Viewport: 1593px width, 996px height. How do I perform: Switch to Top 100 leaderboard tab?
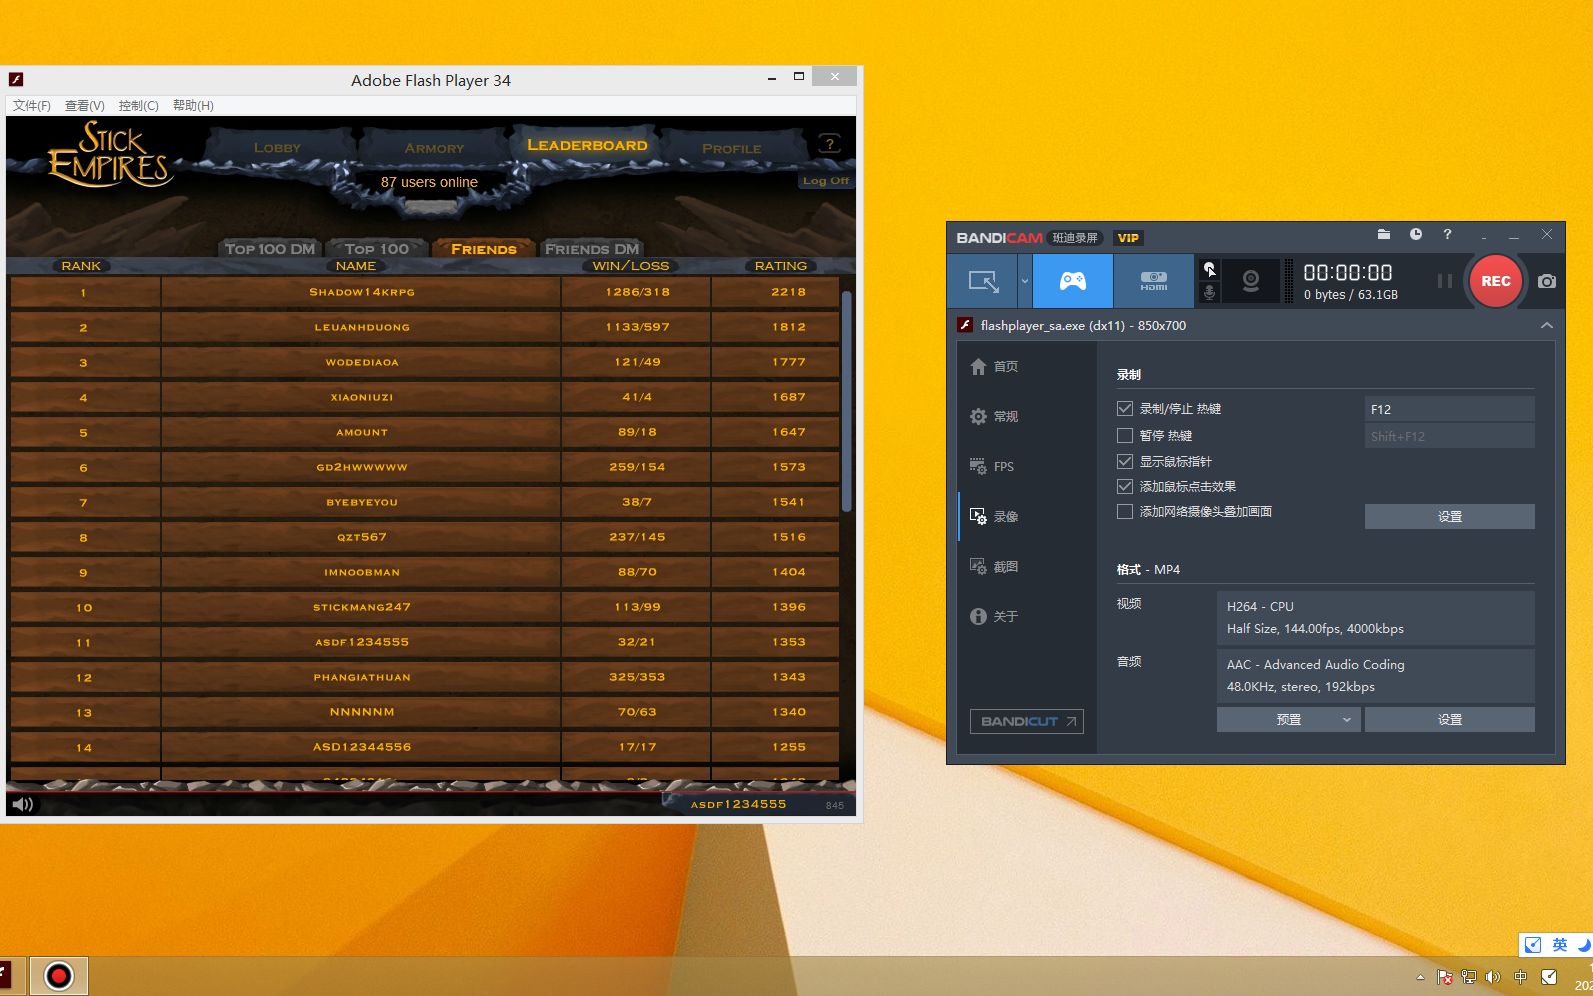tap(377, 249)
